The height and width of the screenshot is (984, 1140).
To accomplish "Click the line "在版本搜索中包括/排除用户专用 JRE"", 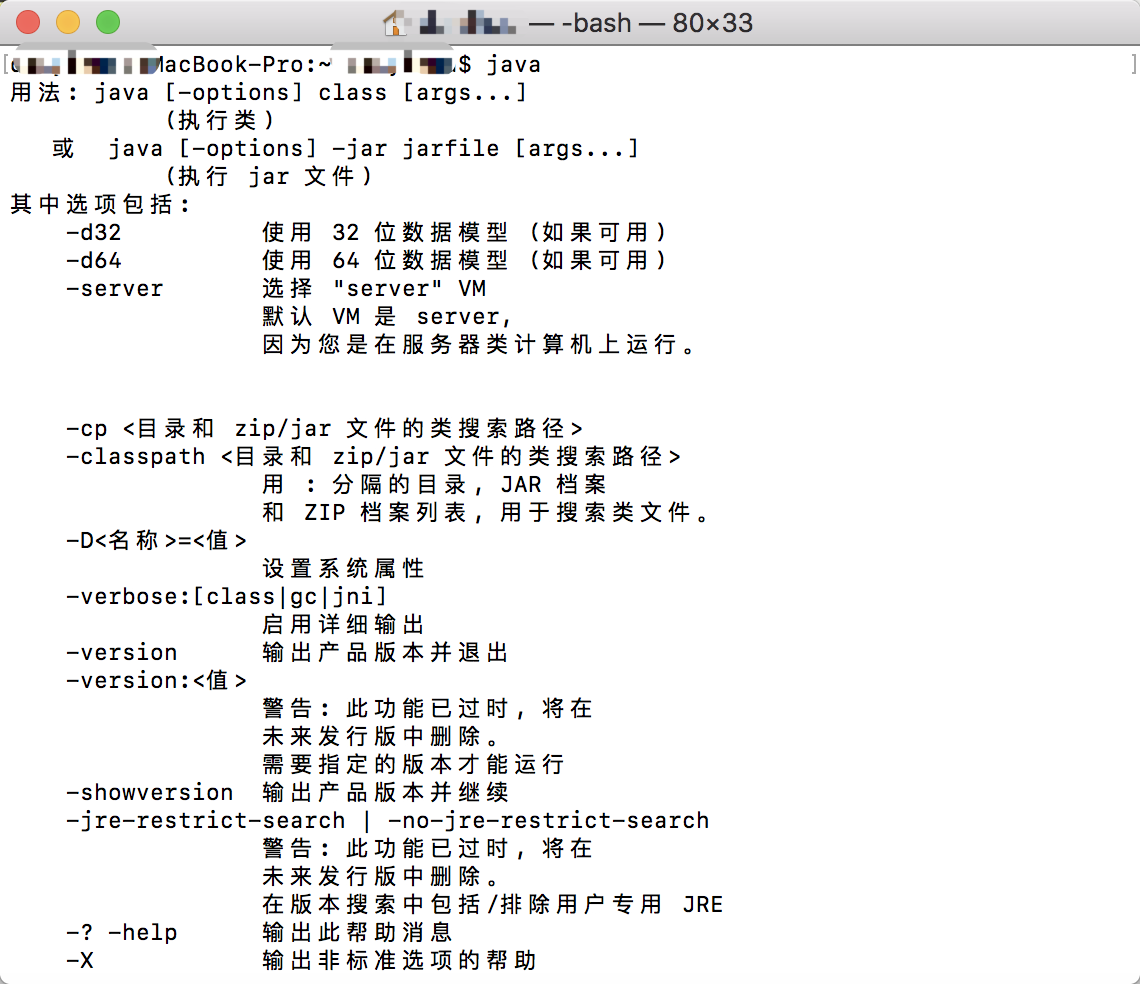I will pyautogui.click(x=492, y=905).
